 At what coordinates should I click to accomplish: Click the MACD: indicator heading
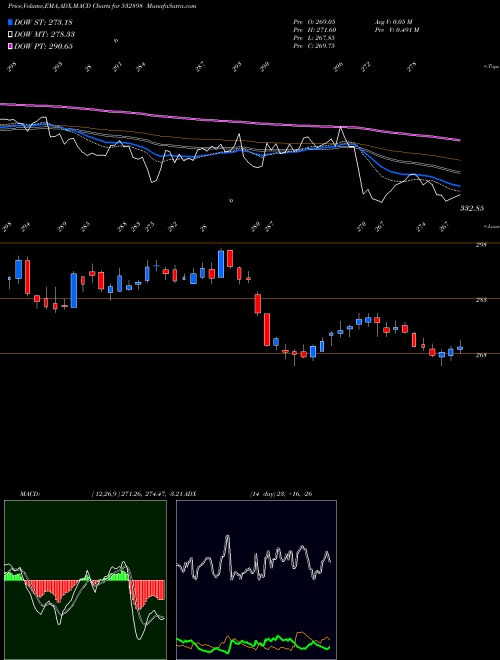29,493
